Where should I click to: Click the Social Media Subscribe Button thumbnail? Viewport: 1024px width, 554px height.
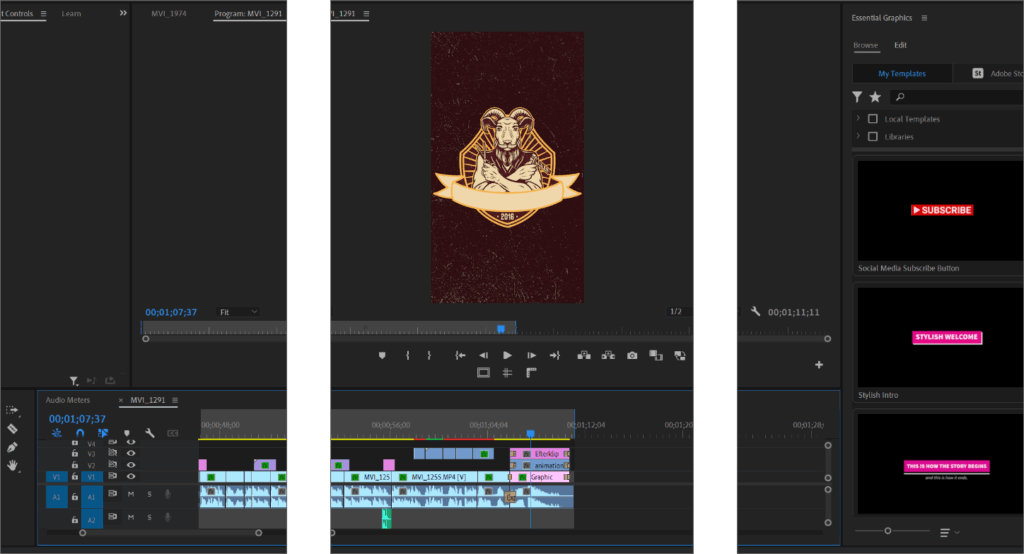tap(941, 211)
